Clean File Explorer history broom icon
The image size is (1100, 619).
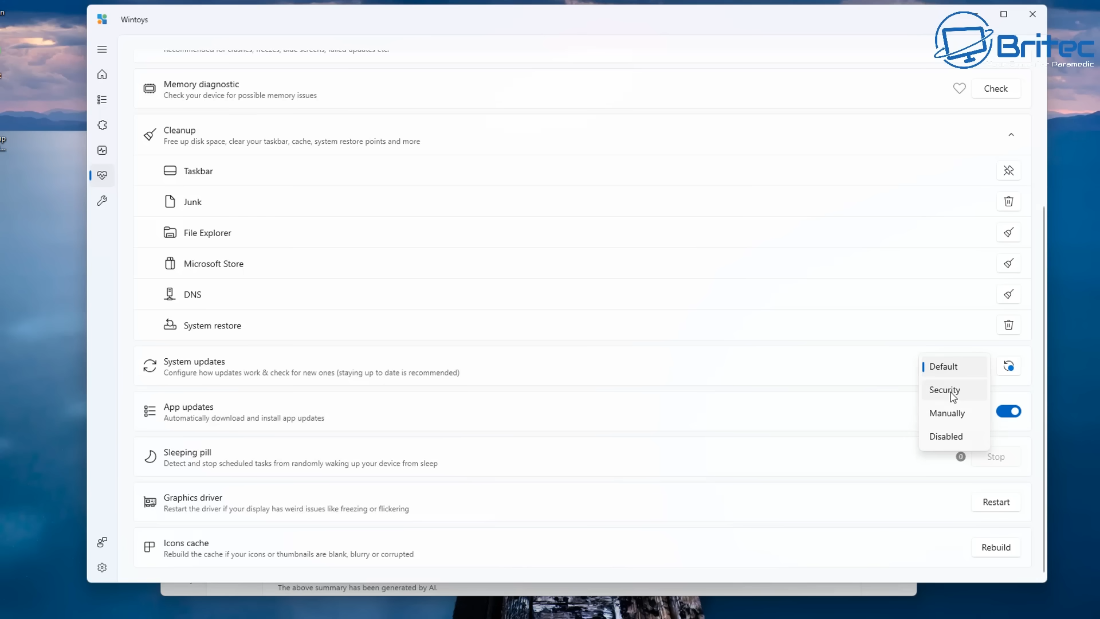pos(1008,232)
